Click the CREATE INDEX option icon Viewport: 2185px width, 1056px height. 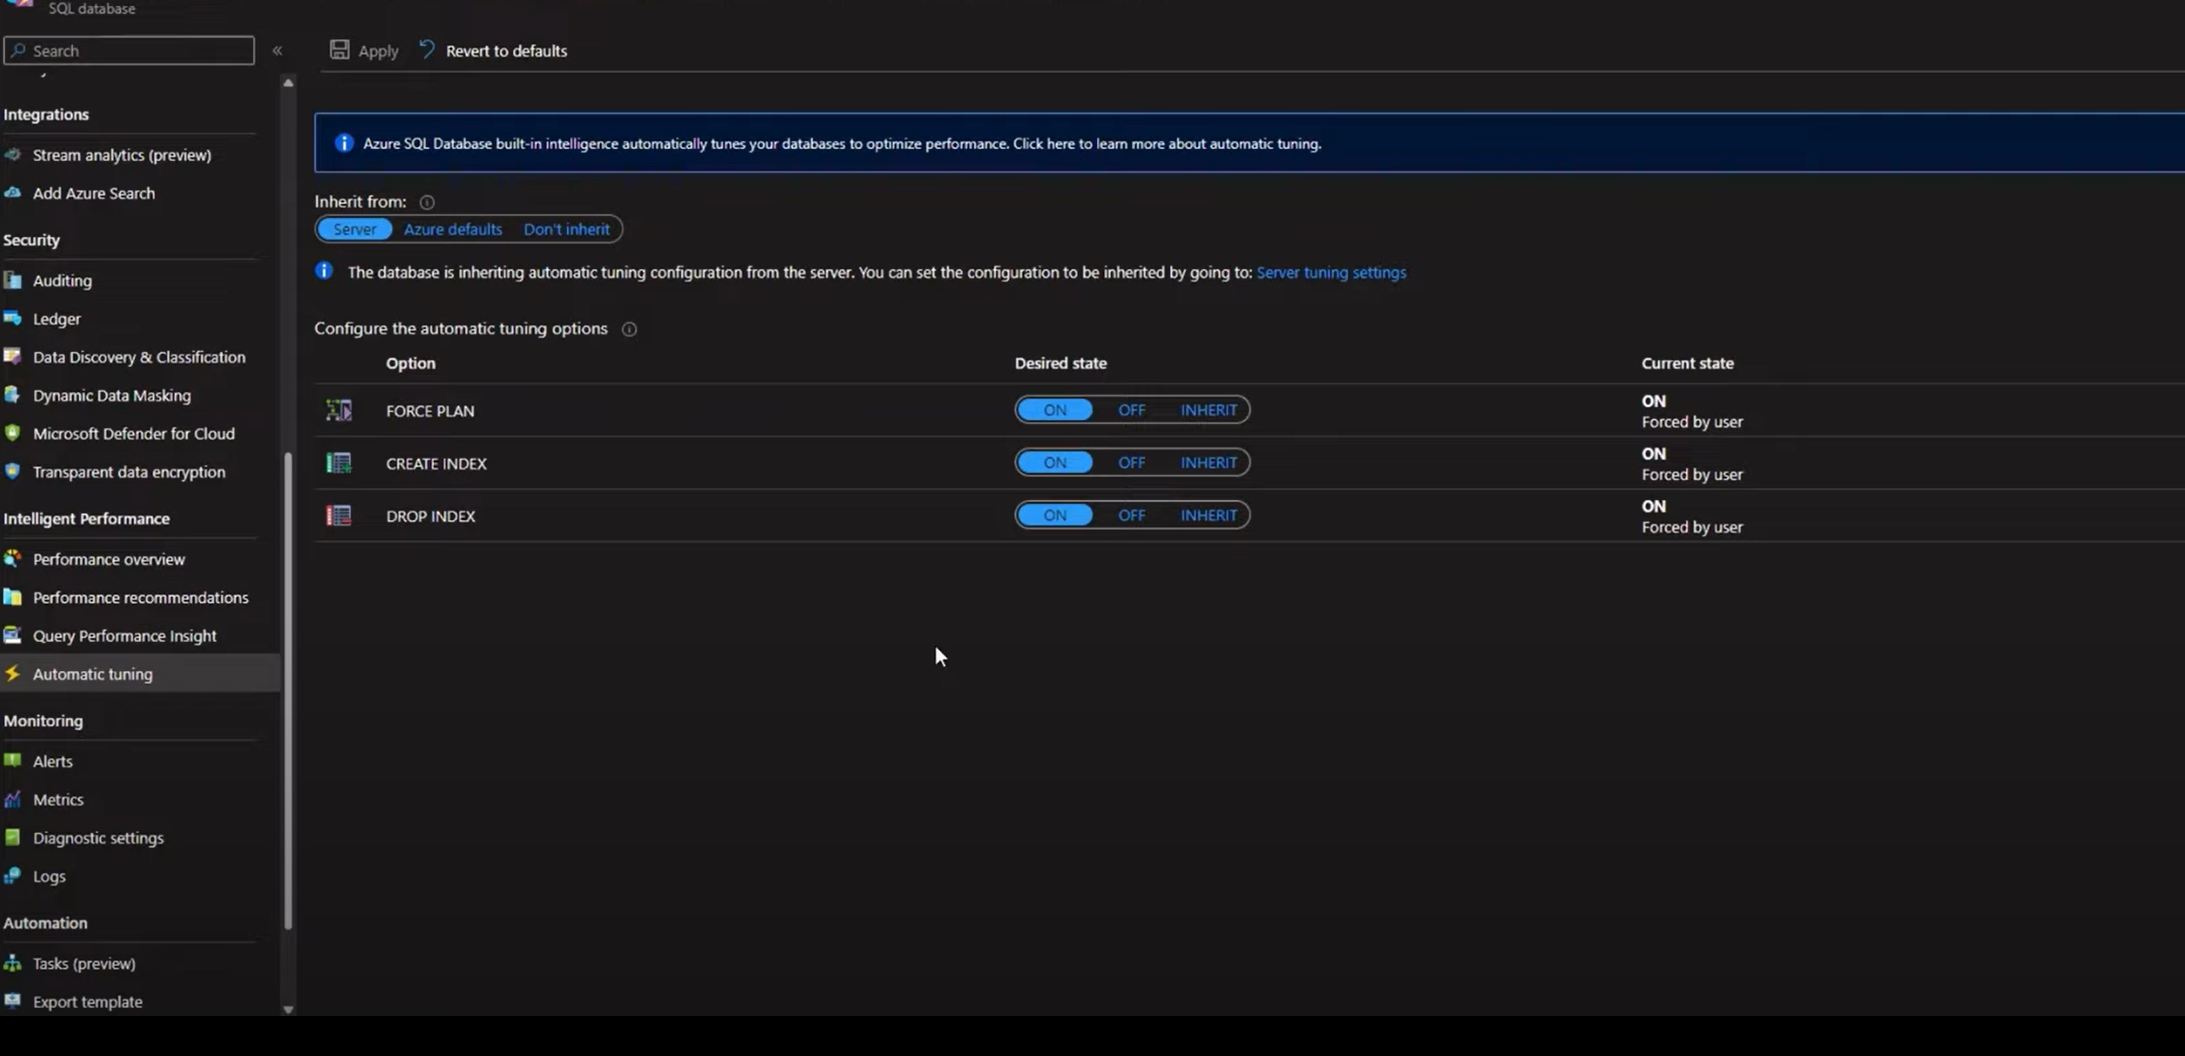[x=339, y=463]
